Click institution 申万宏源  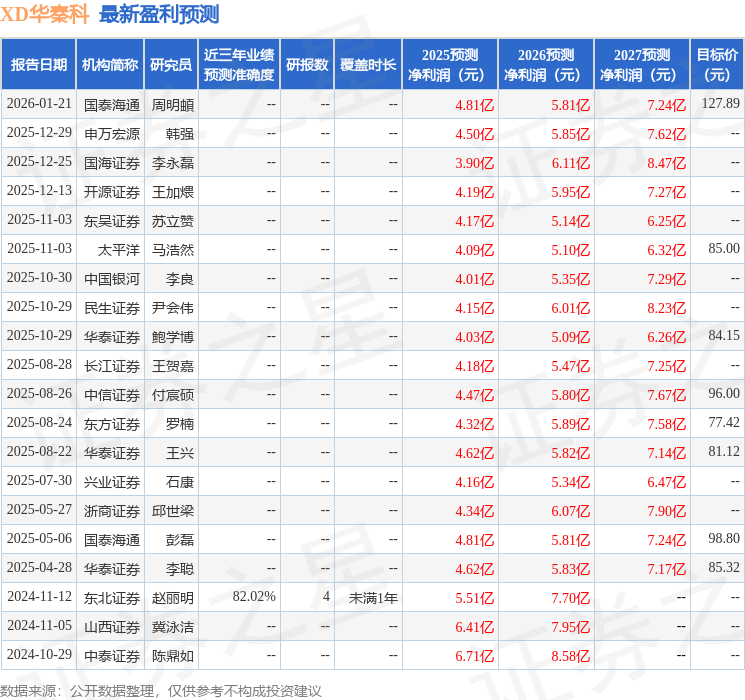(112, 134)
